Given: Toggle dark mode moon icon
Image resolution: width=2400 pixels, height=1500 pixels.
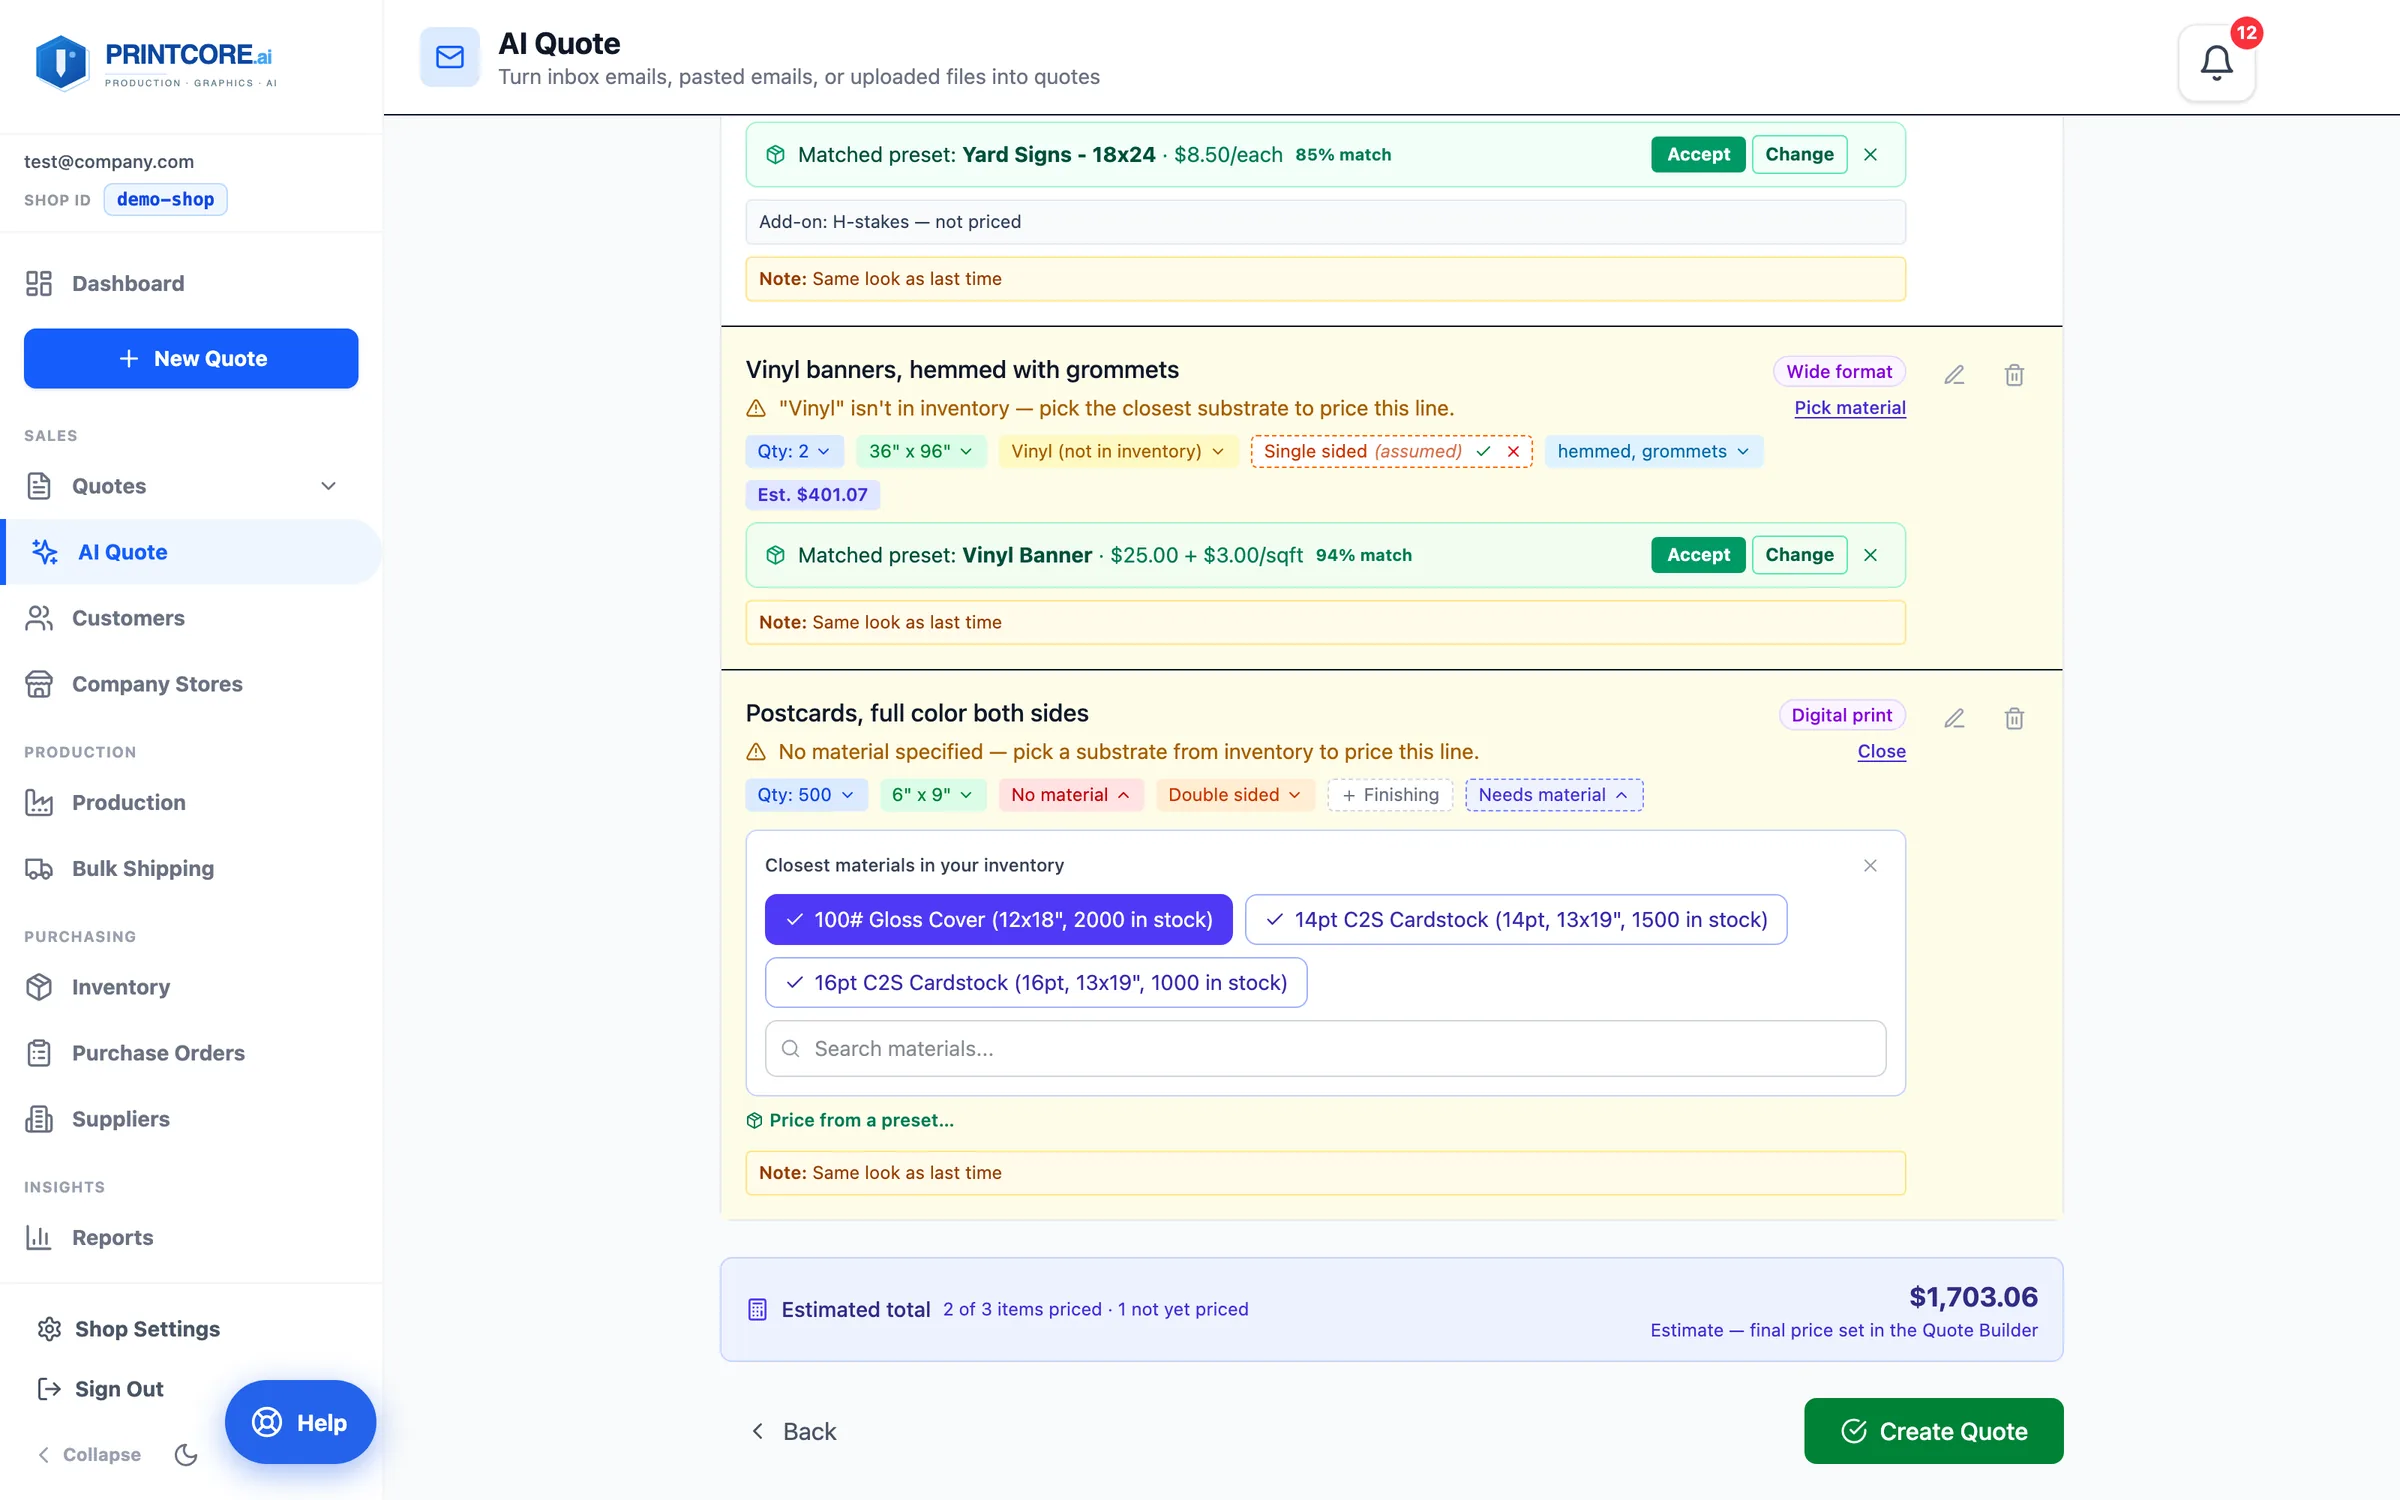Looking at the screenshot, I should click(186, 1454).
